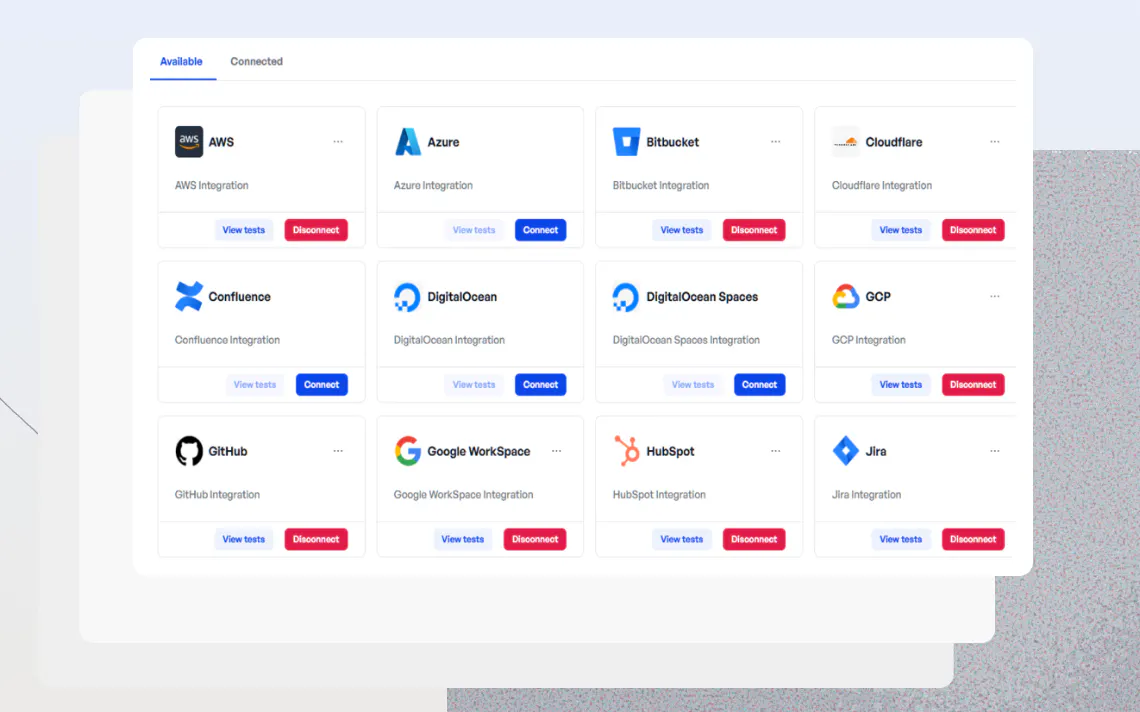
Task: Click the "GitHub Integration" description text
Action: (x=217, y=495)
